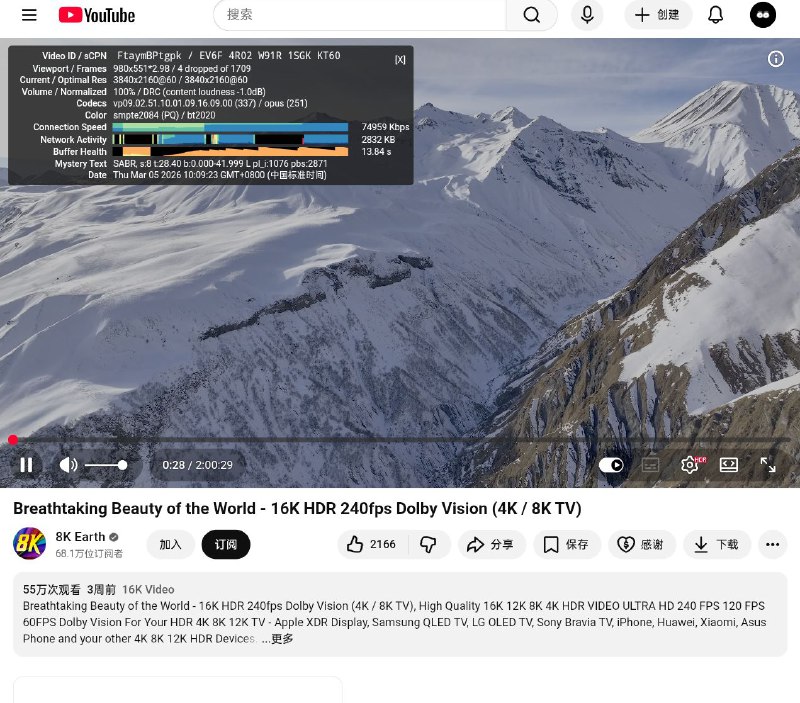Click the search magnifier button
The height and width of the screenshot is (703, 800).
coord(532,15)
